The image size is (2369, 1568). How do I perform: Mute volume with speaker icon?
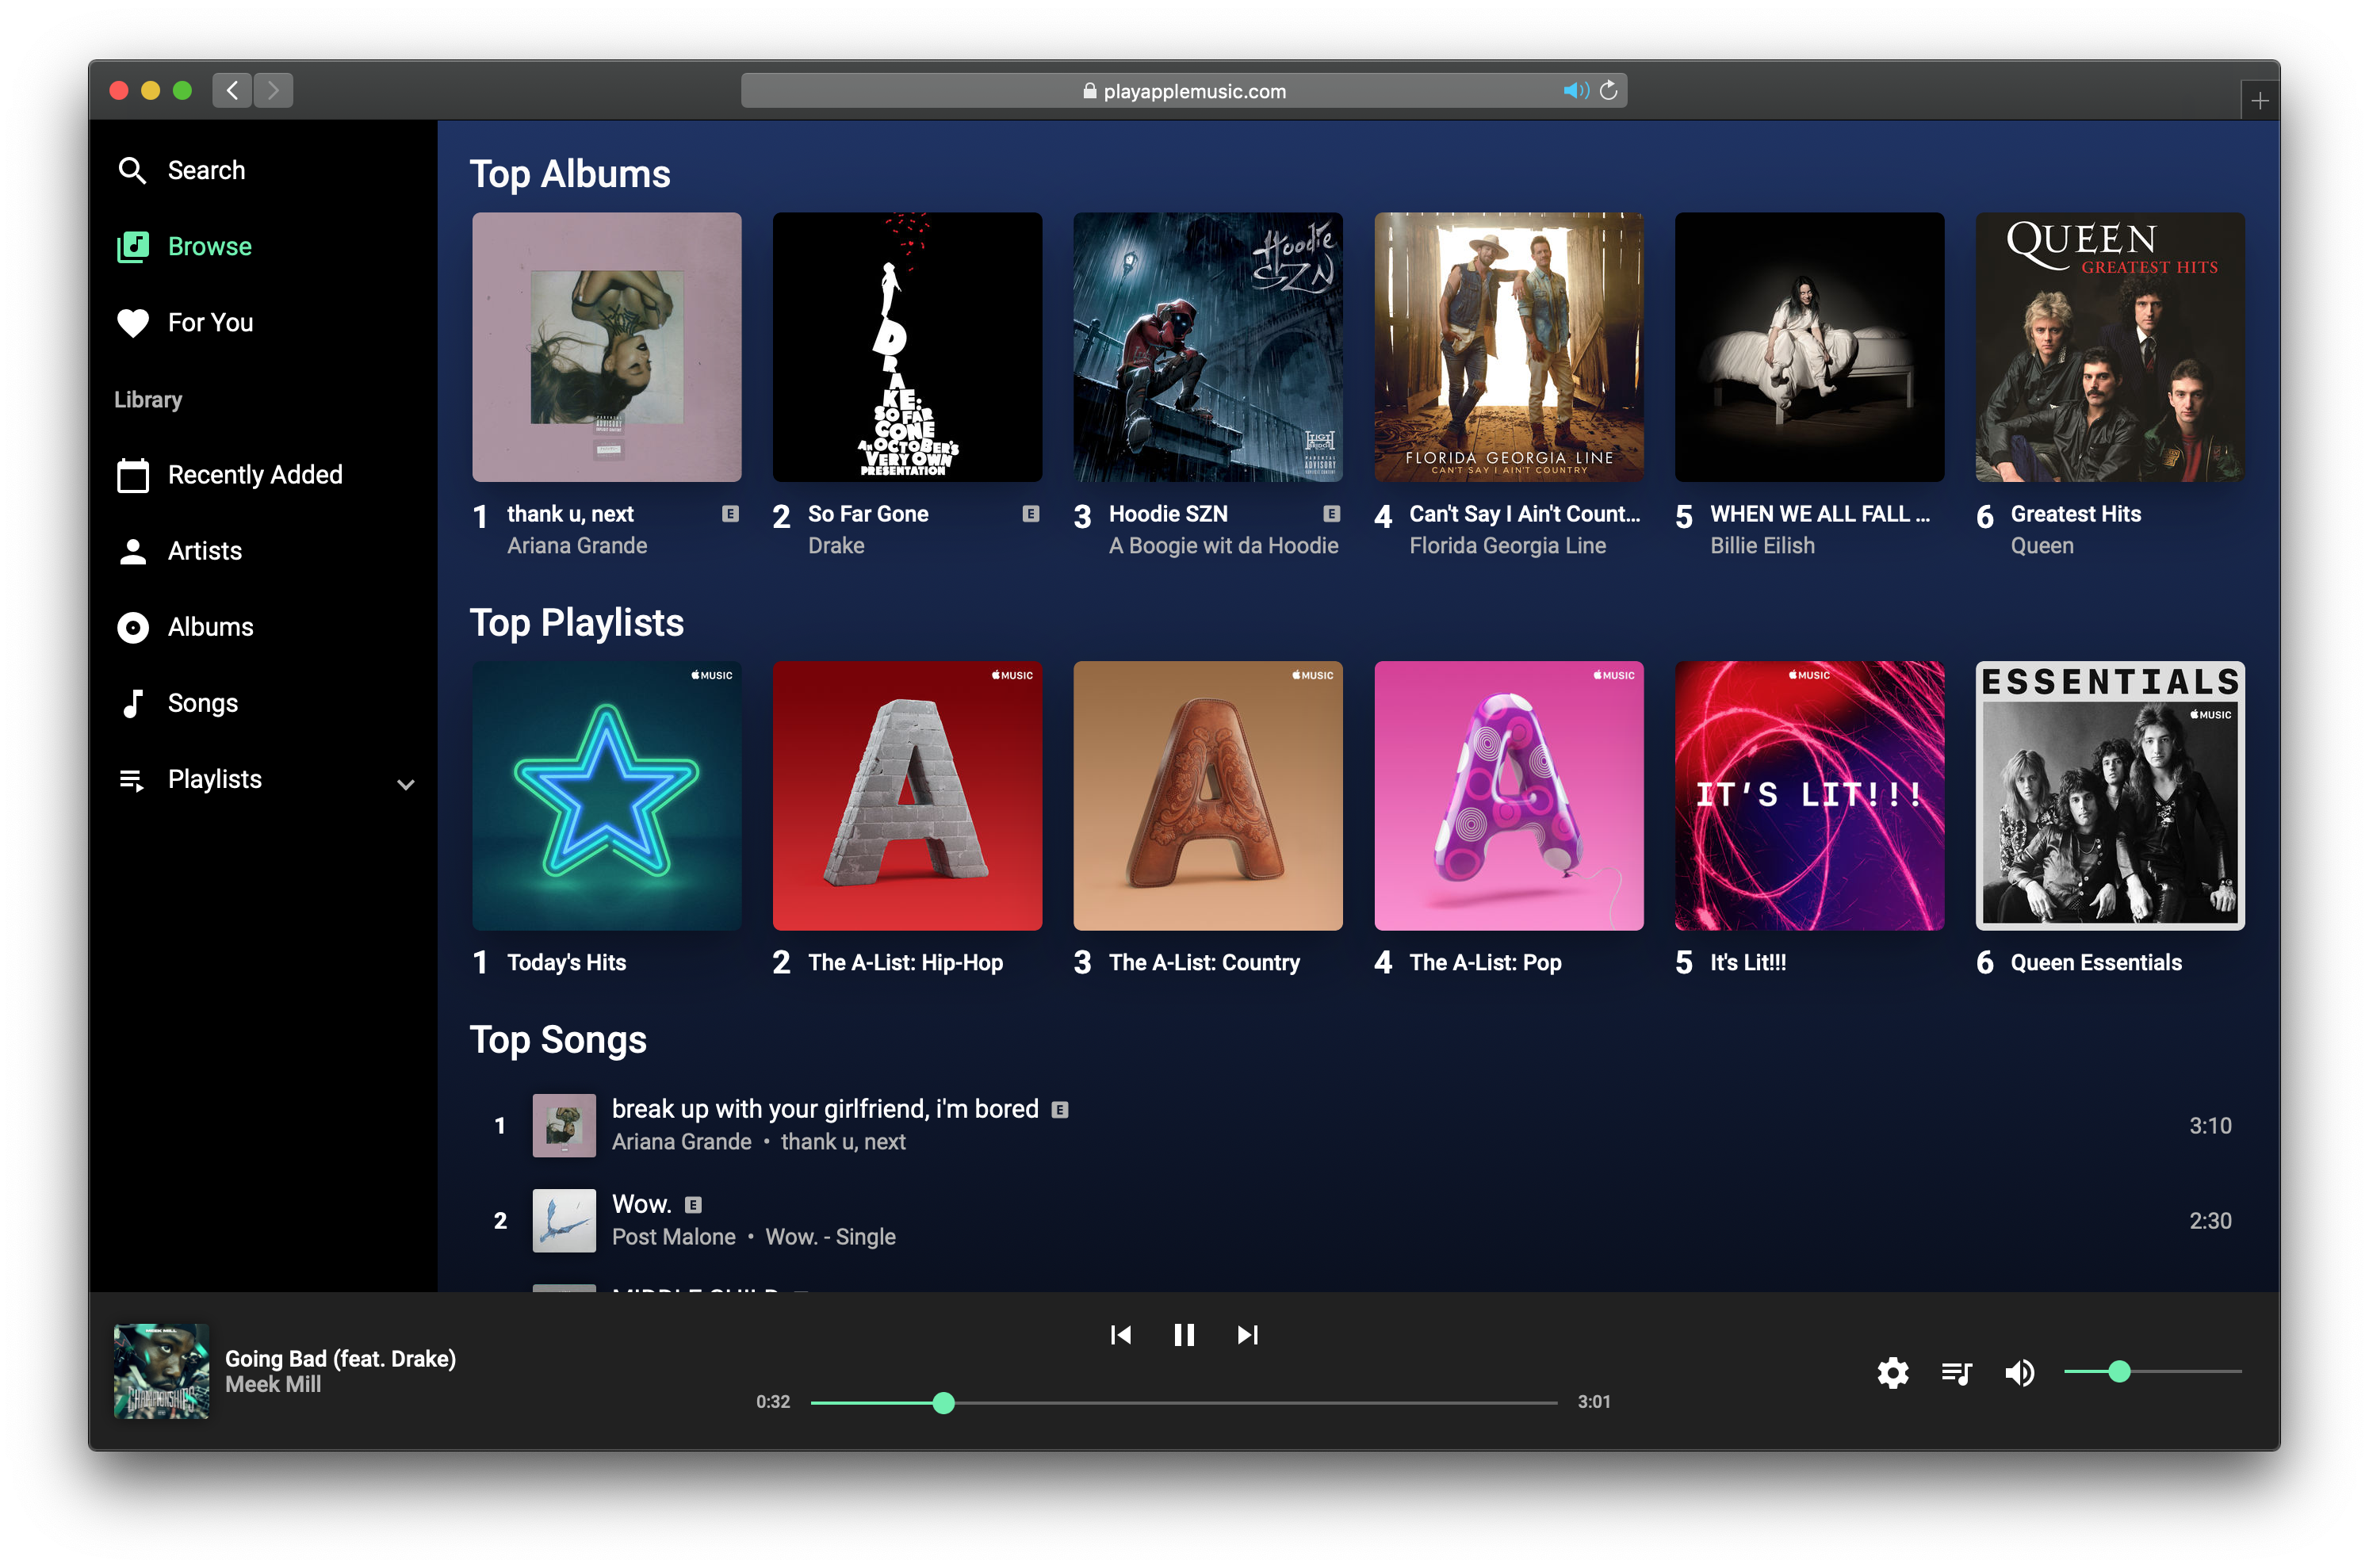tap(2019, 1373)
